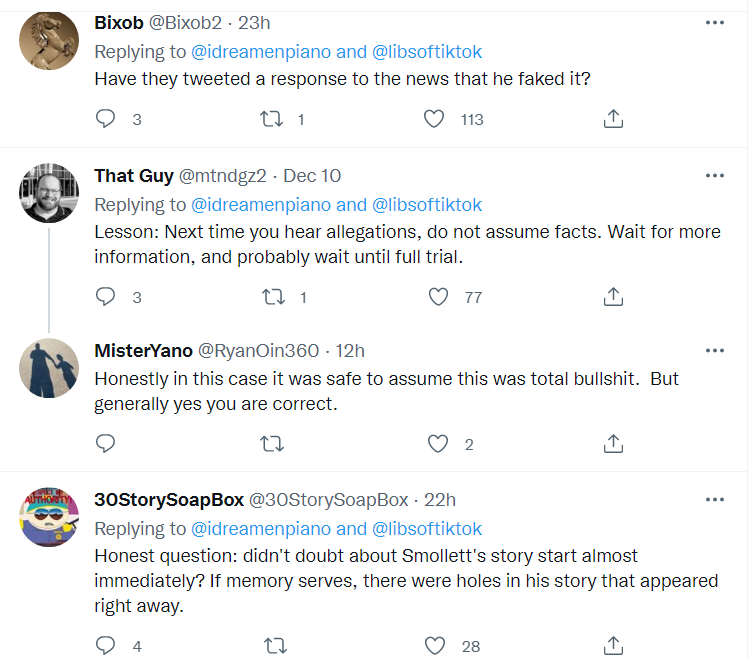This screenshot has height=660, width=749.
Task: Share Bixob's tweet
Action: [x=614, y=119]
